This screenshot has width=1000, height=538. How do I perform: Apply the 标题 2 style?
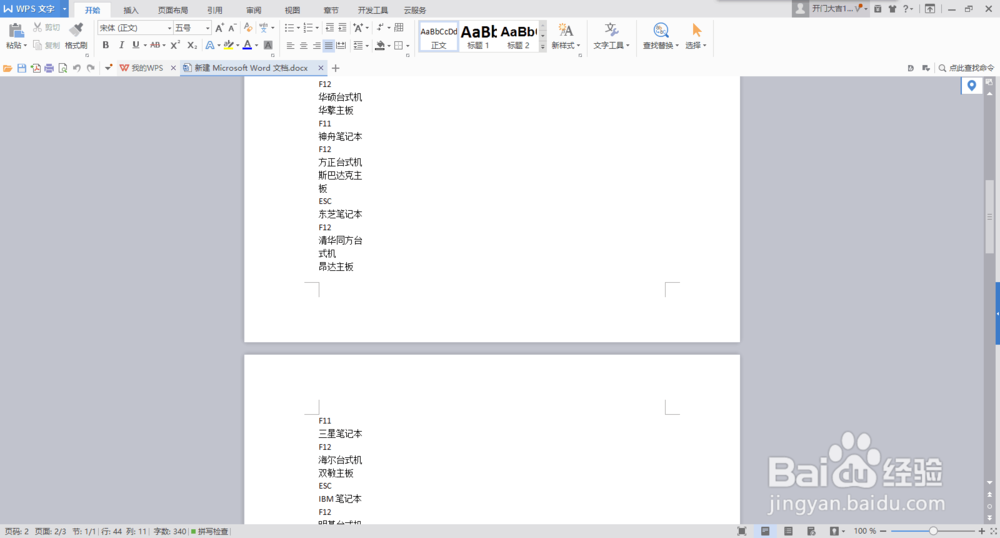point(518,36)
